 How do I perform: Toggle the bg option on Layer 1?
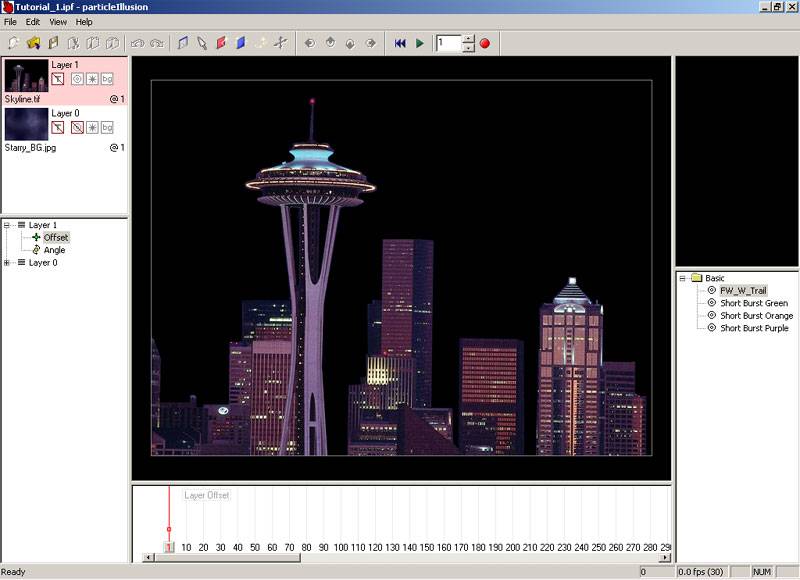[107, 78]
